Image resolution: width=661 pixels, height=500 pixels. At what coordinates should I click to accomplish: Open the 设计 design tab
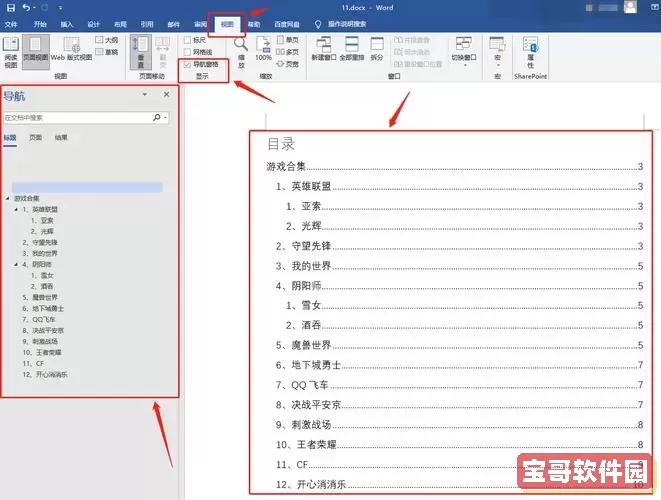click(x=93, y=24)
